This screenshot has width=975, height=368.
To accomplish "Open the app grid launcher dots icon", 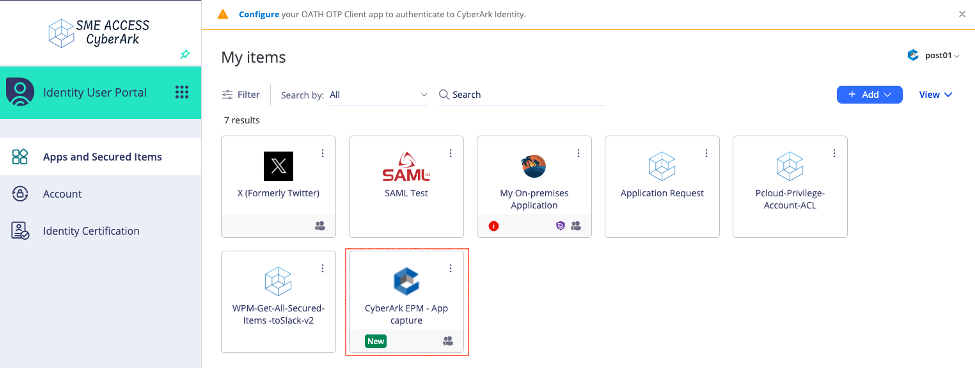I will [182, 93].
